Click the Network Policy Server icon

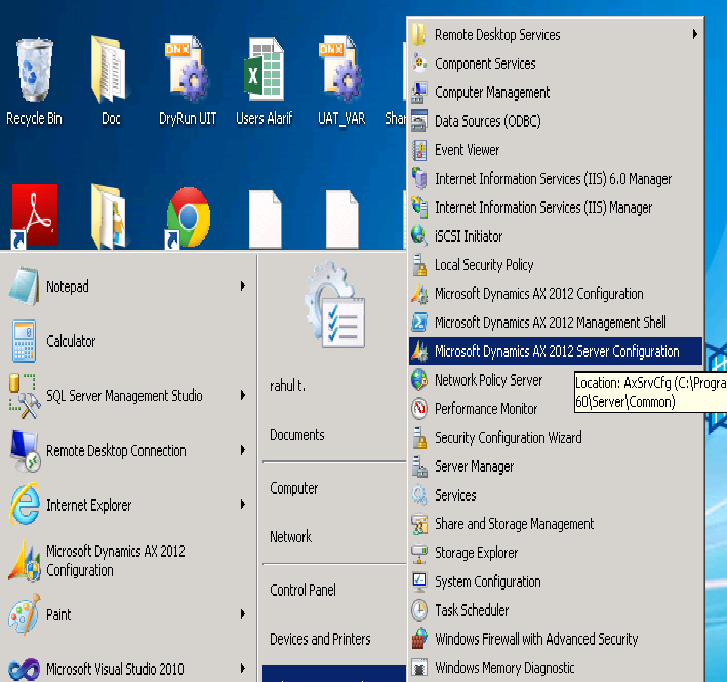click(x=420, y=380)
